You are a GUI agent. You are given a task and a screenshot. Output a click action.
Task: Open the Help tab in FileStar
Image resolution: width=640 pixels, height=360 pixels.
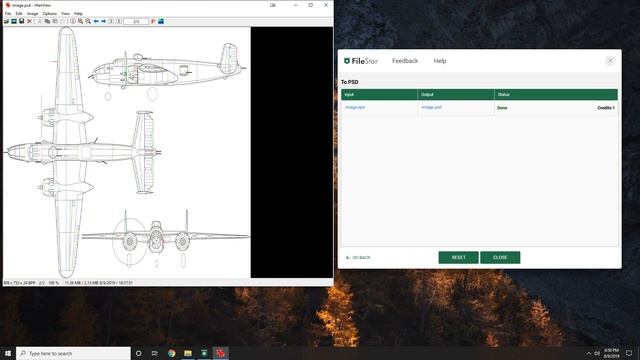[440, 61]
